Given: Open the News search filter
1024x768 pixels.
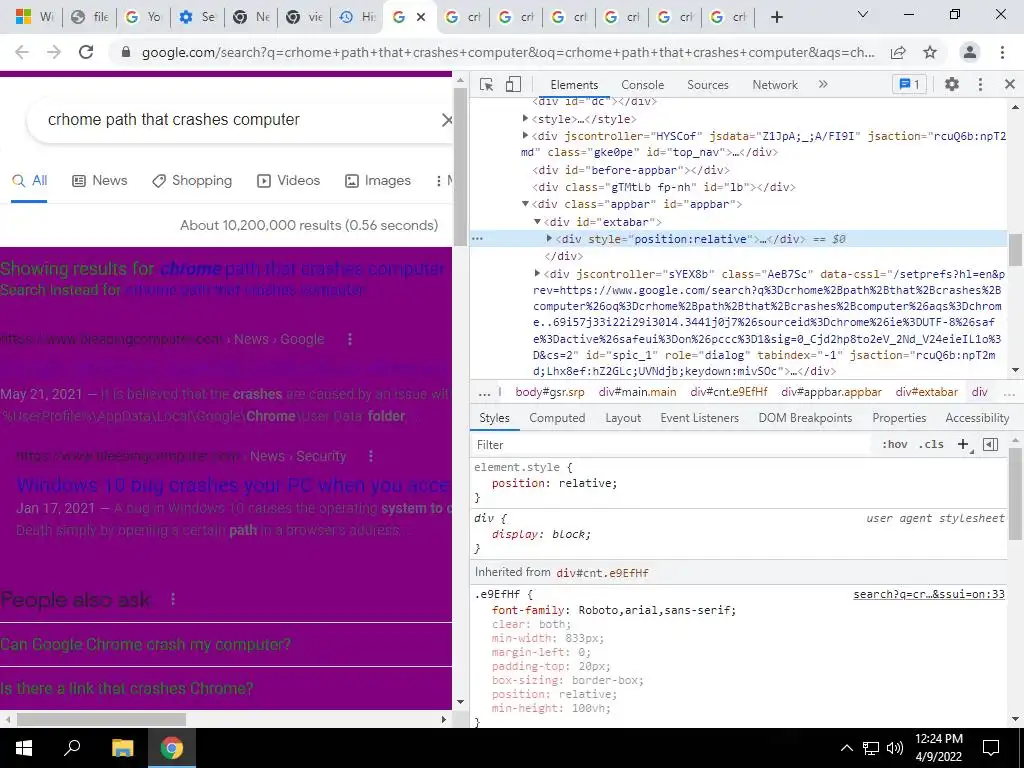Looking at the screenshot, I should pyautogui.click(x=99, y=181).
